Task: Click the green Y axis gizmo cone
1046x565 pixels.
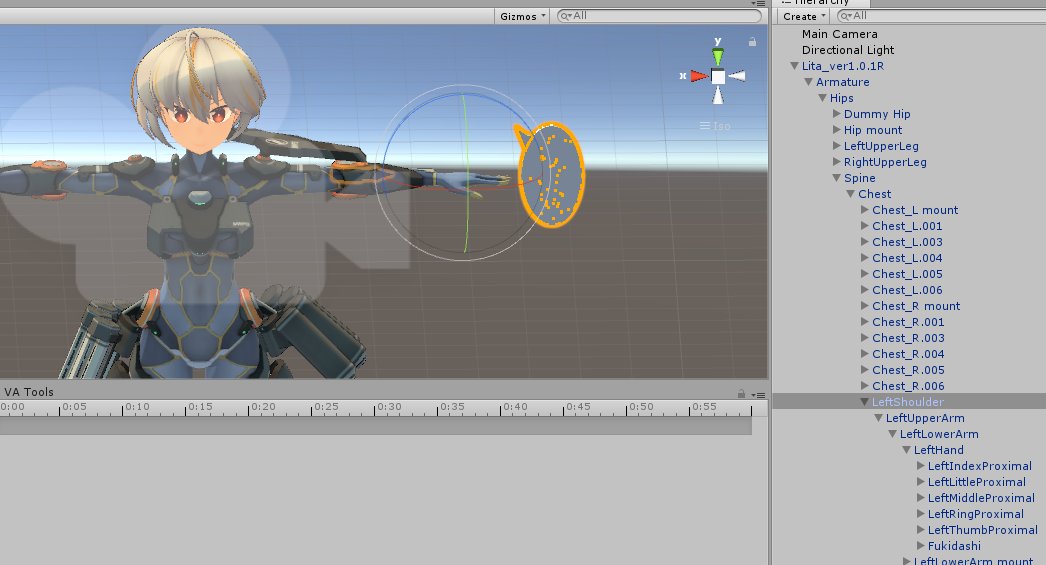Action: (x=718, y=57)
